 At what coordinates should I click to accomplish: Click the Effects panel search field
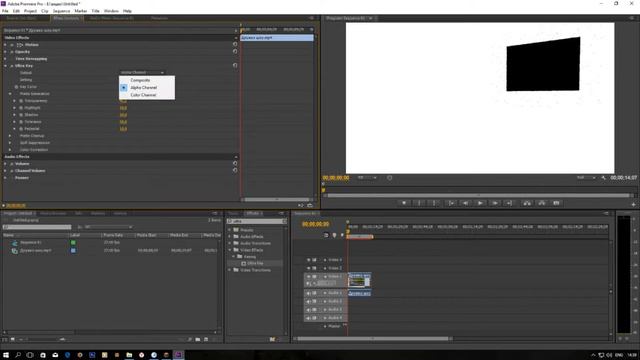tap(257, 221)
